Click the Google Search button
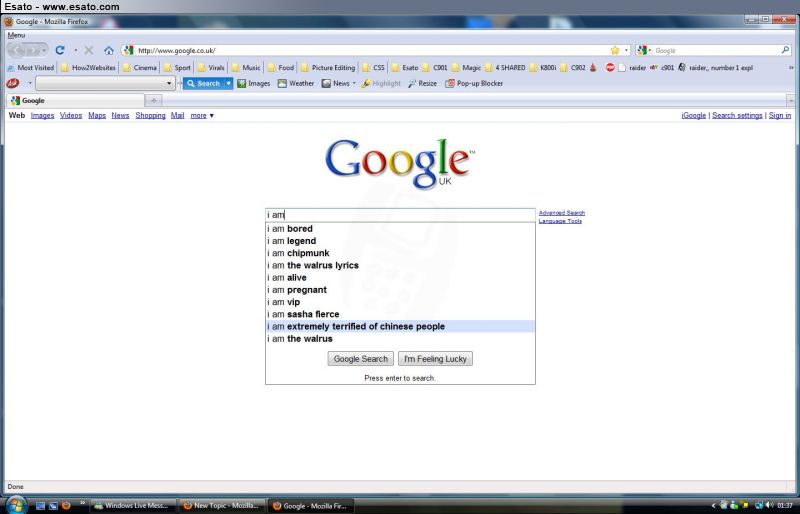 pos(361,359)
